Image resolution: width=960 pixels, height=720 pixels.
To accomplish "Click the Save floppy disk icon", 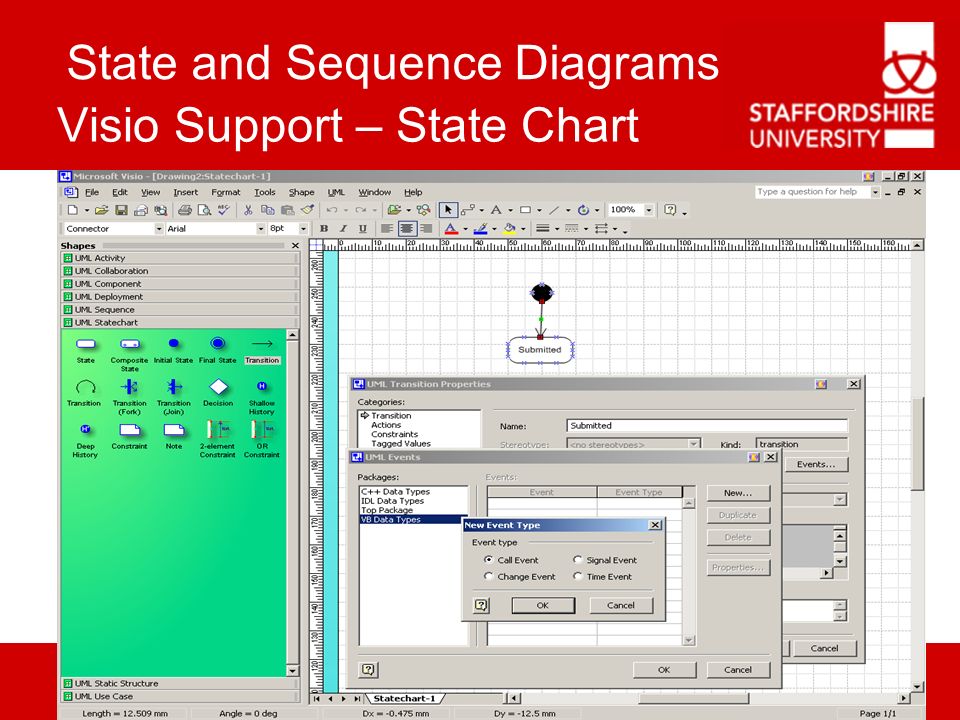I will click(x=121, y=210).
